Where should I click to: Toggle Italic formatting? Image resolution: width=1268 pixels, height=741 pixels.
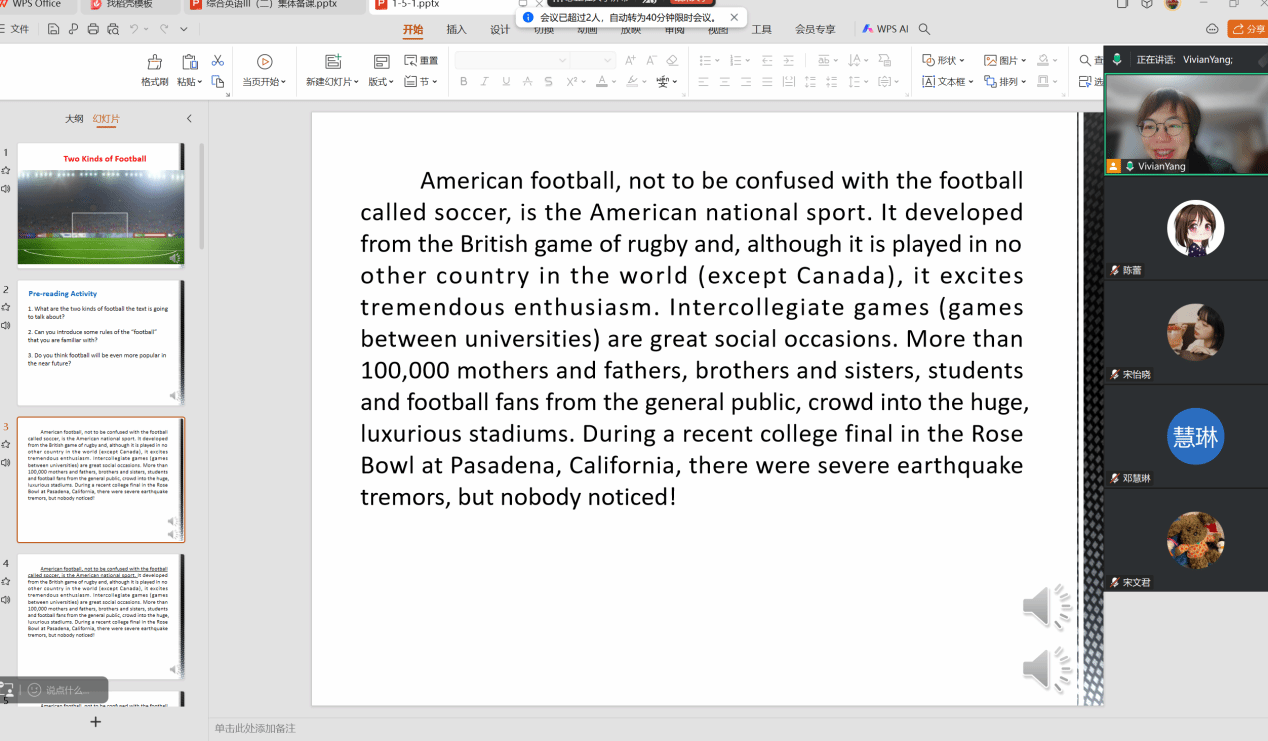485,82
